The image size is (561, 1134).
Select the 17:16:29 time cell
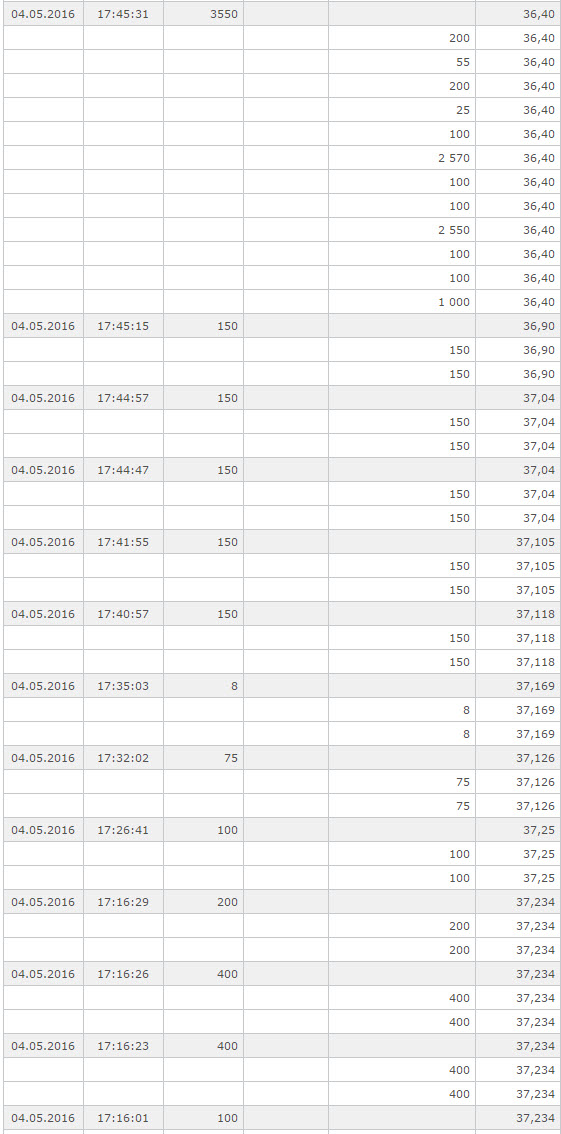click(x=123, y=901)
